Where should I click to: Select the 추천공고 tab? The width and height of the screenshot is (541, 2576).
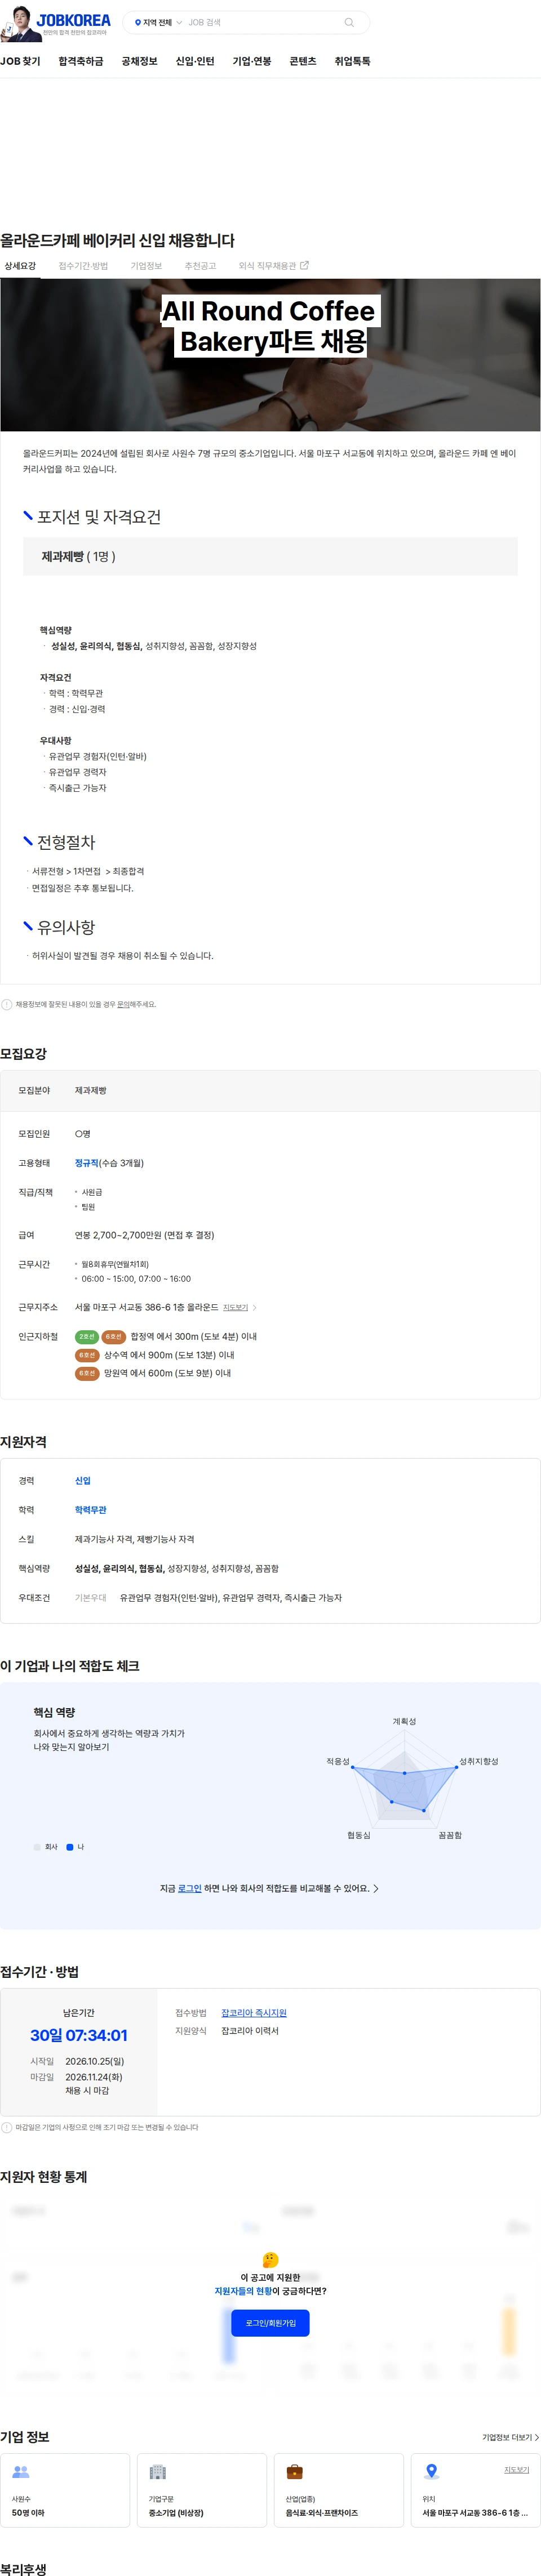coord(200,266)
